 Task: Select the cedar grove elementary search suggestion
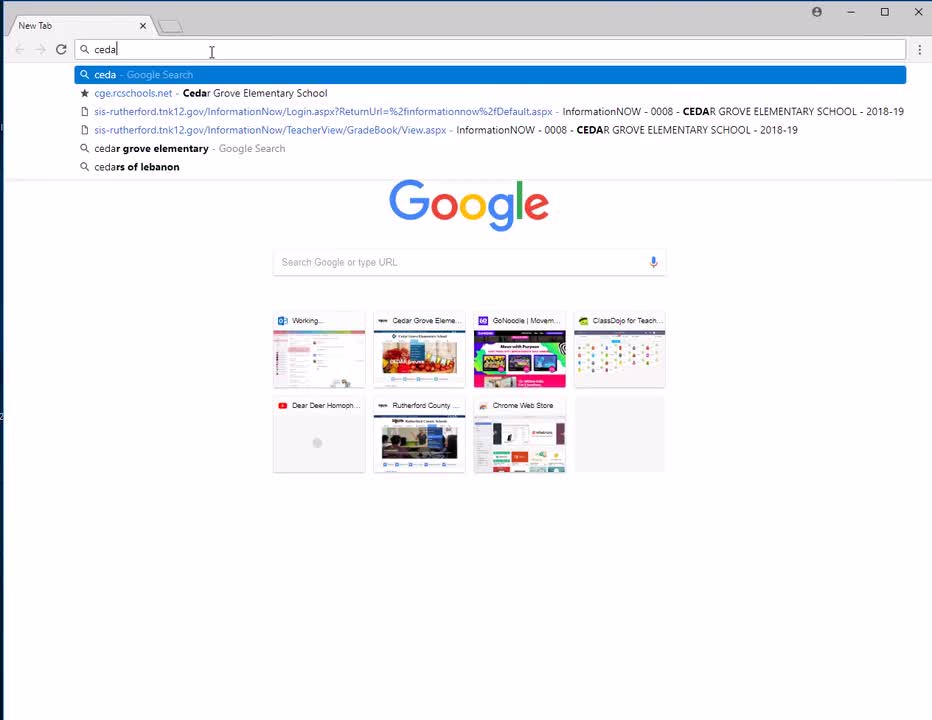pyautogui.click(x=150, y=148)
